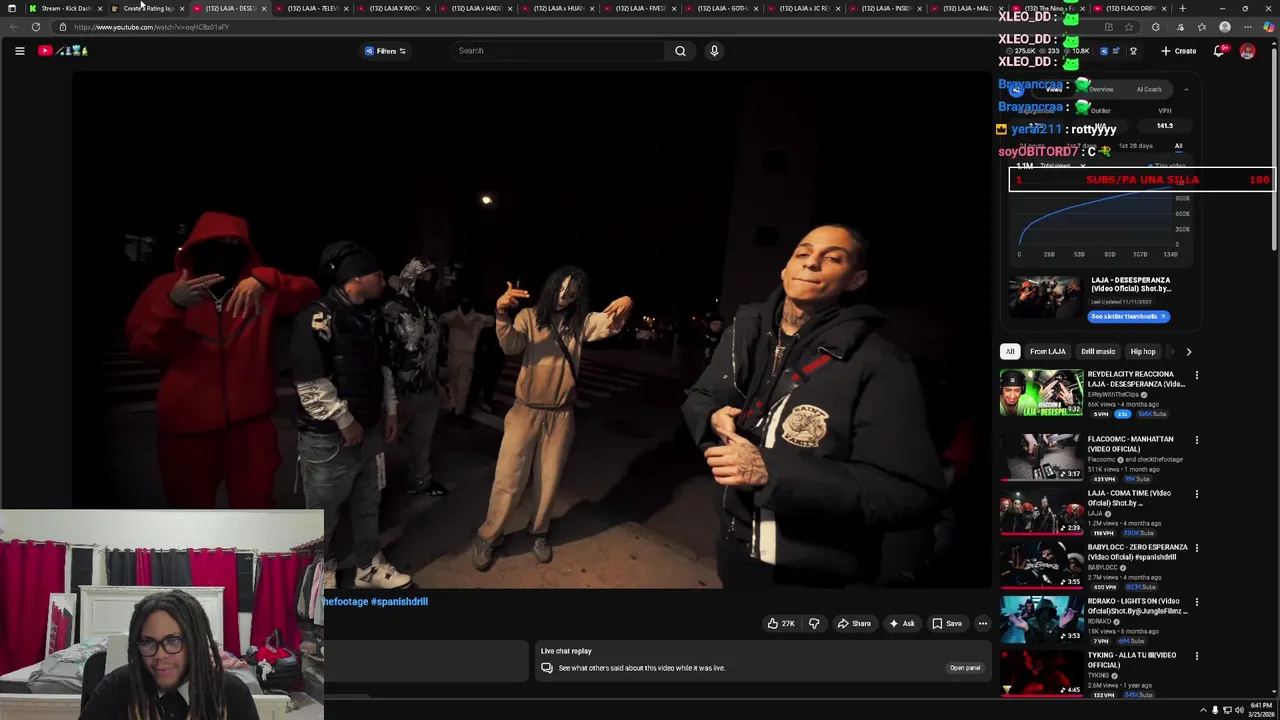1280x720 pixels.
Task: Add page to favorites star icon
Action: (x=1129, y=27)
